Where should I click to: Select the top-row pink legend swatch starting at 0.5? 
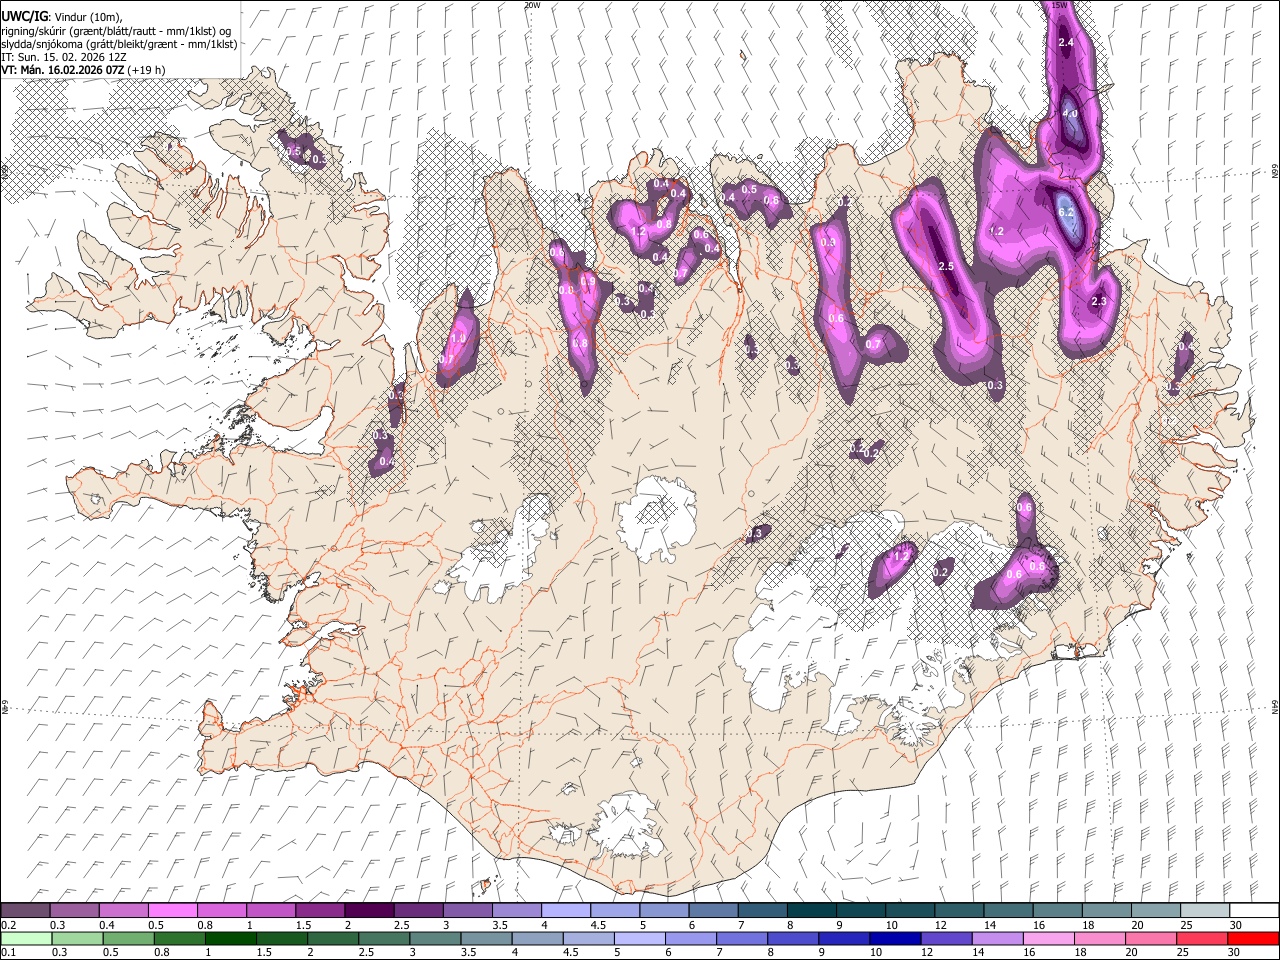pyautogui.click(x=173, y=911)
